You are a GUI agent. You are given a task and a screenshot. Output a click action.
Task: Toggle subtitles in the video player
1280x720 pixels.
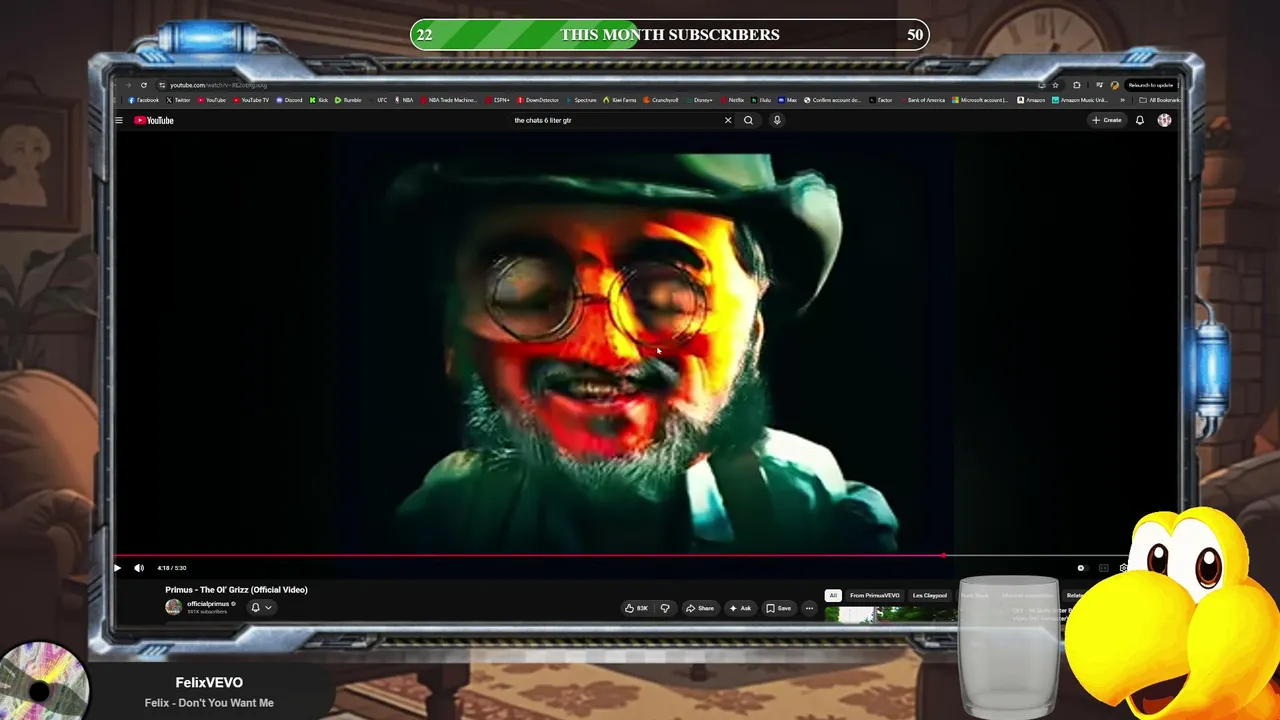tap(1103, 568)
